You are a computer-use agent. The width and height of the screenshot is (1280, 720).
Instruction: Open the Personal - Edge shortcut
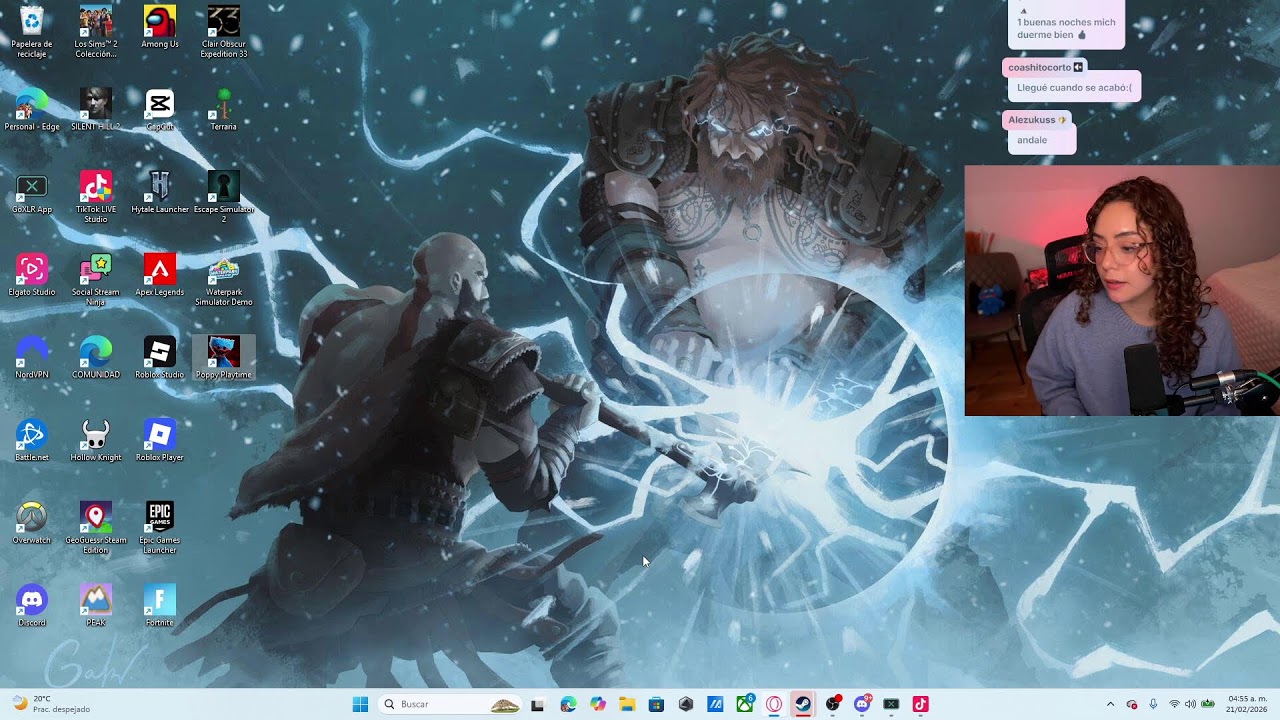pos(32,110)
